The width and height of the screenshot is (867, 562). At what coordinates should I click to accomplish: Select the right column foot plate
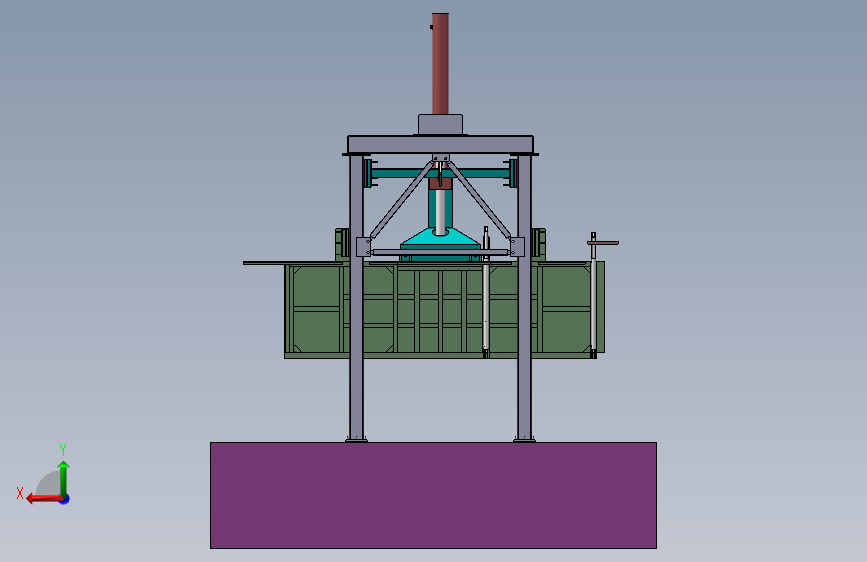coord(524,440)
